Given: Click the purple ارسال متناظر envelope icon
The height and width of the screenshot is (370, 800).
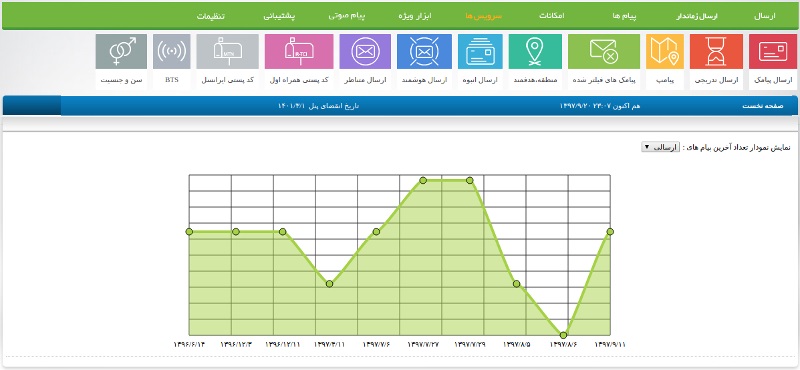Looking at the screenshot, I should click(365, 52).
